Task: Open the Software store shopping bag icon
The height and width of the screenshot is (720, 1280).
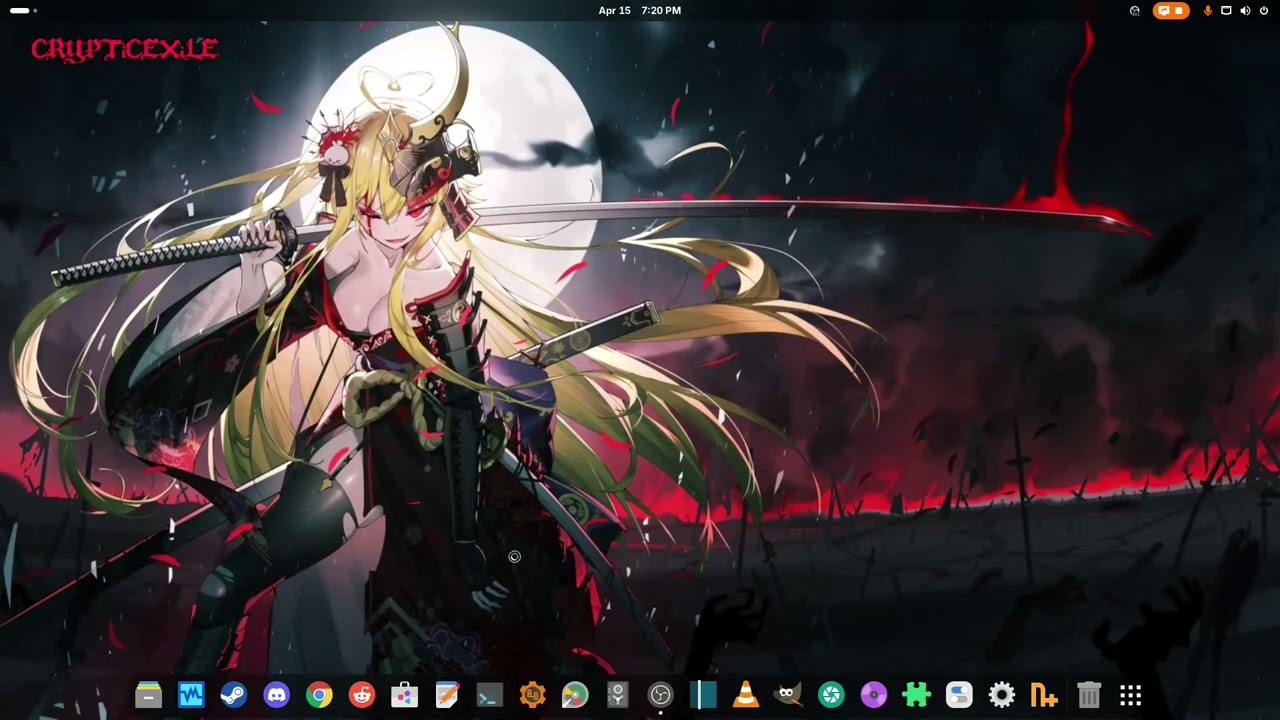Action: click(x=404, y=695)
